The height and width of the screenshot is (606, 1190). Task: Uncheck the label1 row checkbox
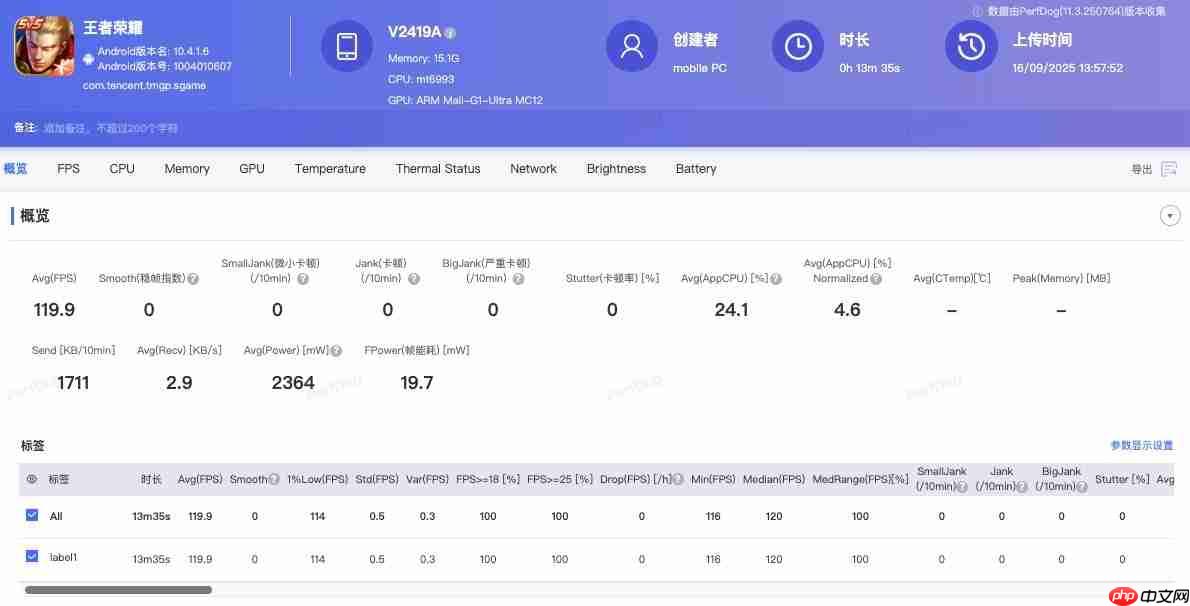point(31,556)
